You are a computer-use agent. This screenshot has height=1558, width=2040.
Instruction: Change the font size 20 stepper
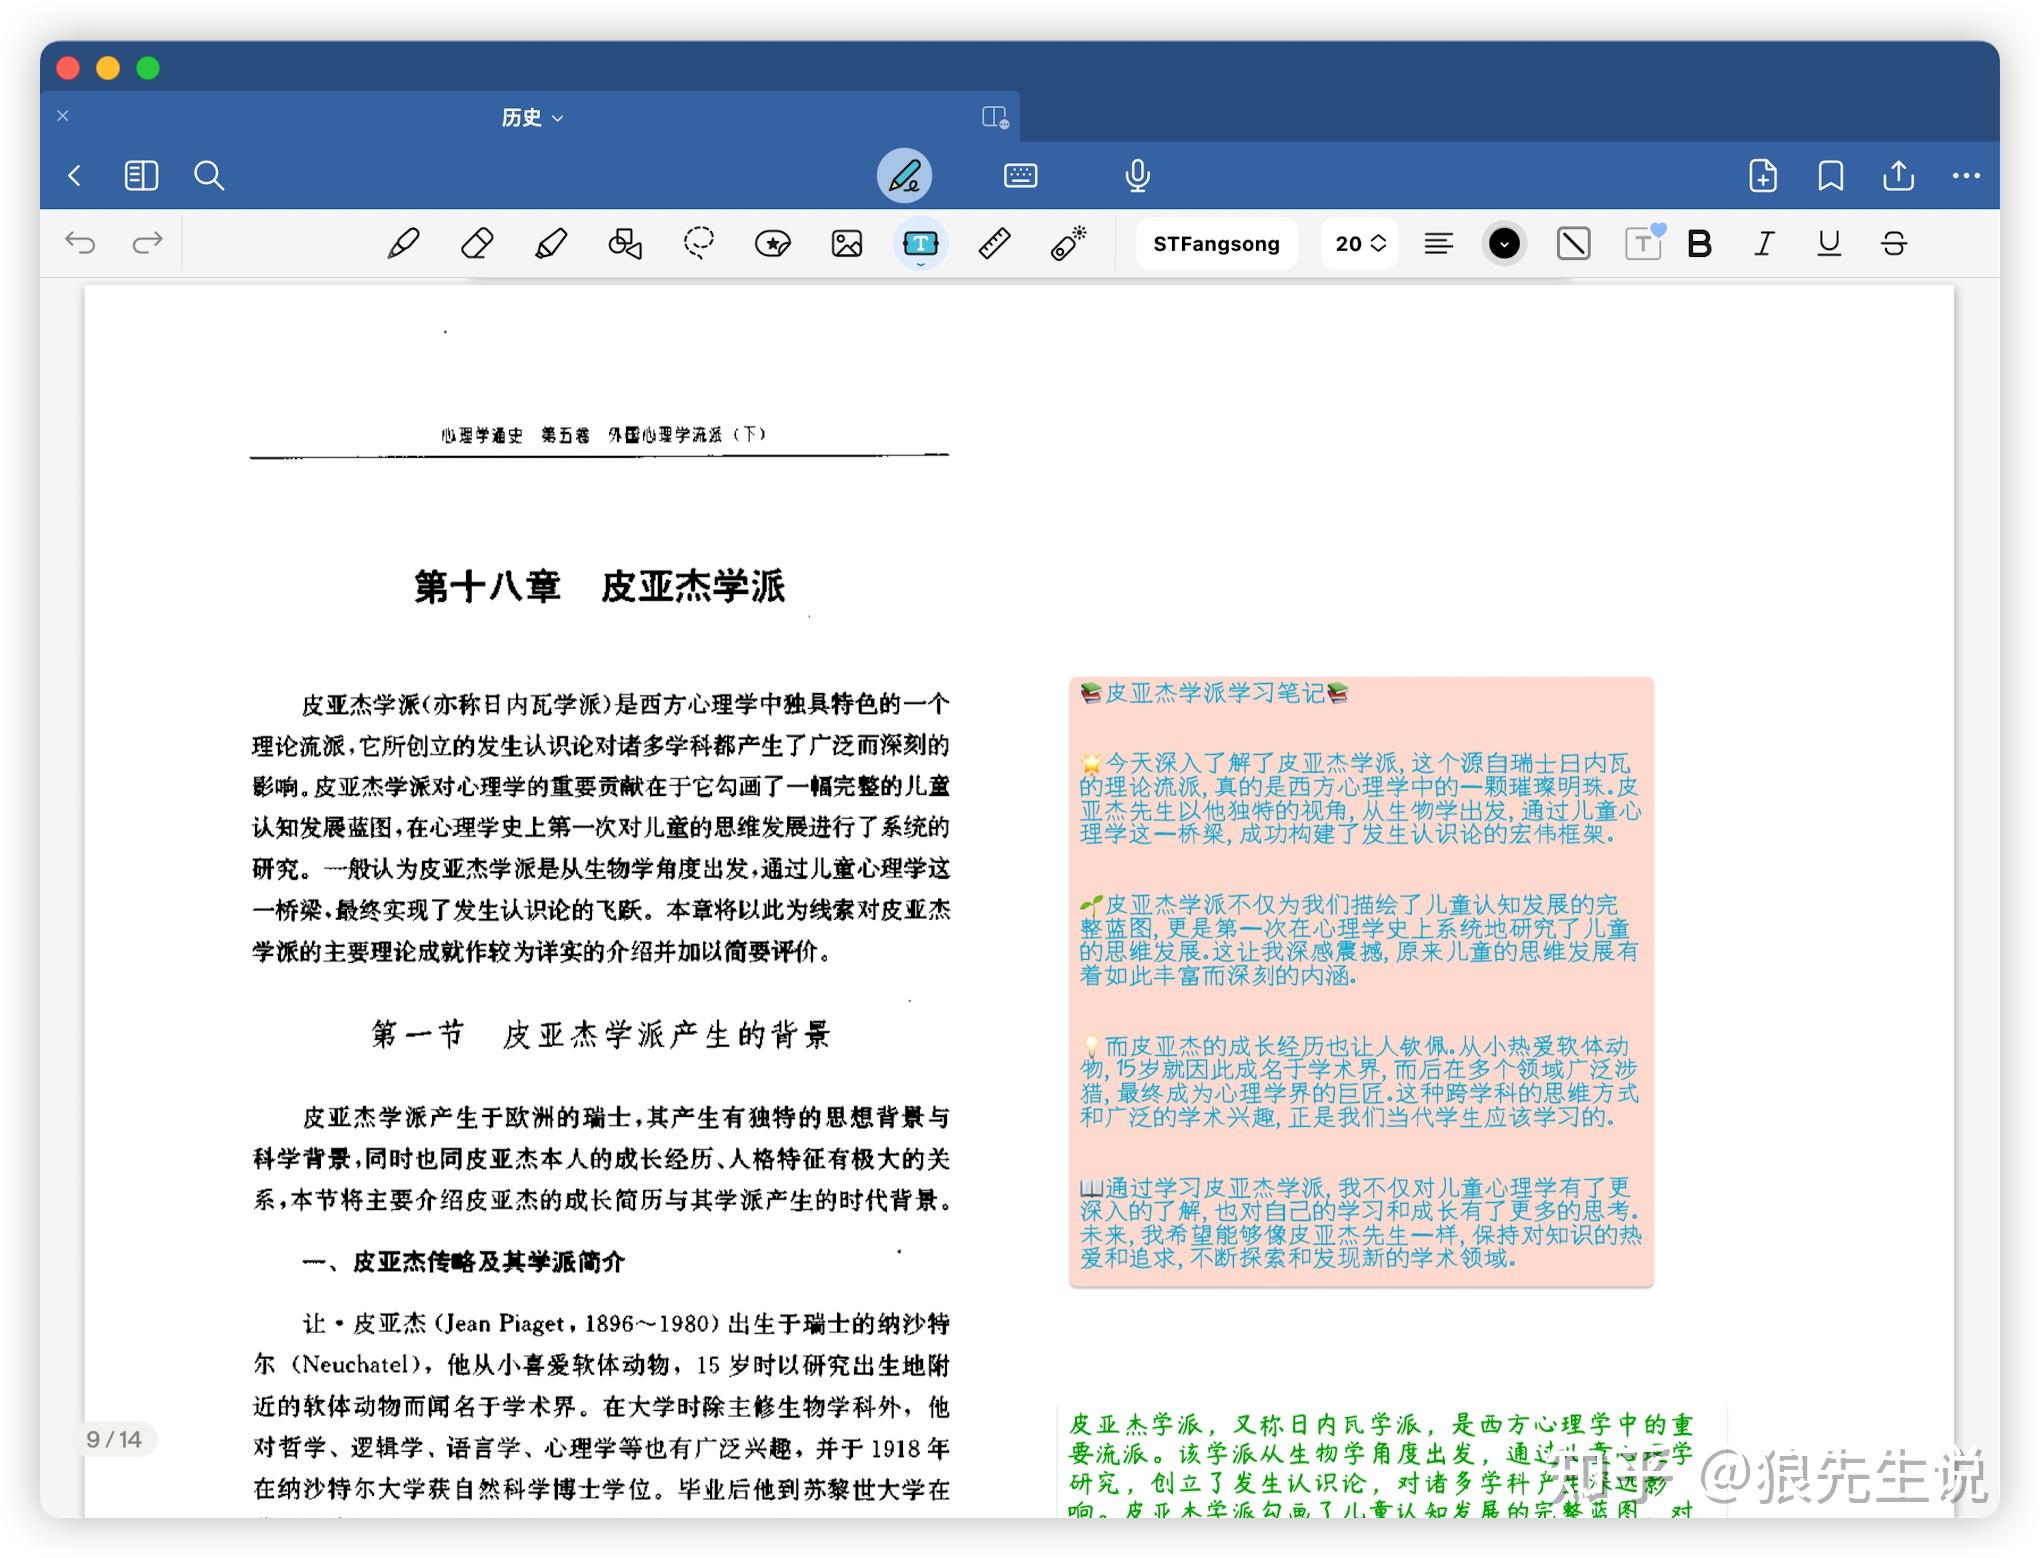pos(1360,244)
